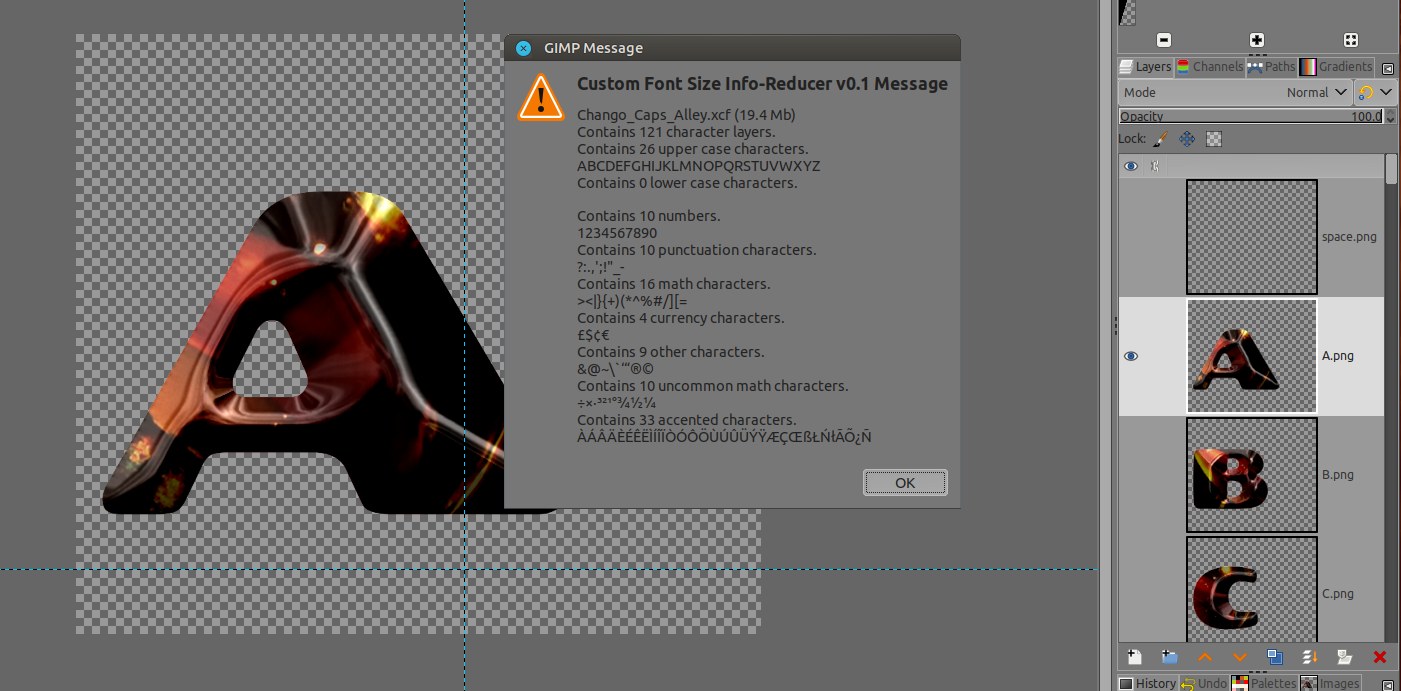Click the zoom in plus icon in navigation panel

pyautogui.click(x=1257, y=40)
